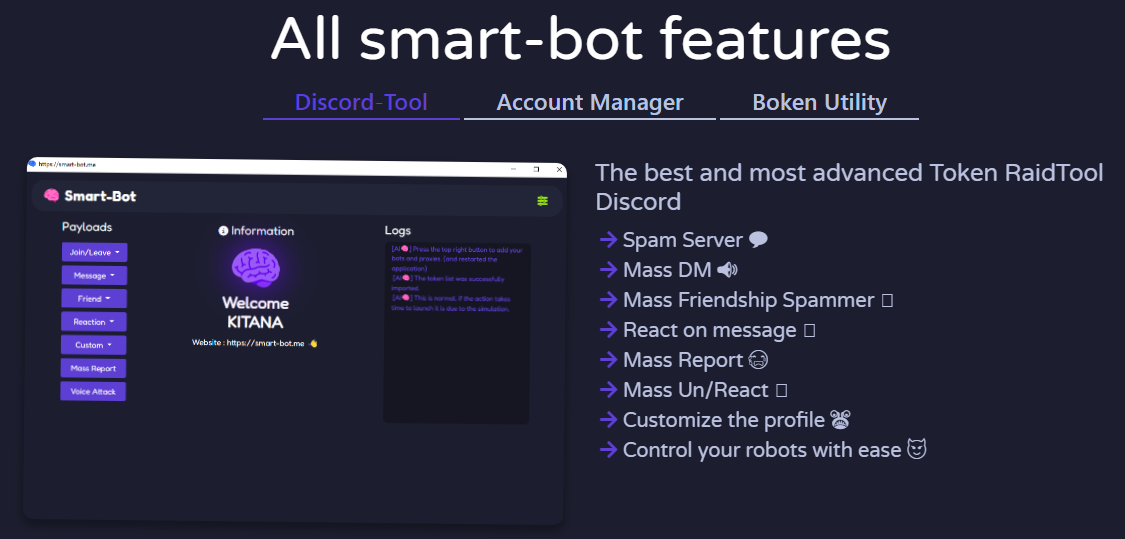Click the 'Logs' section heading
The width and height of the screenshot is (1125, 539).
tap(397, 231)
